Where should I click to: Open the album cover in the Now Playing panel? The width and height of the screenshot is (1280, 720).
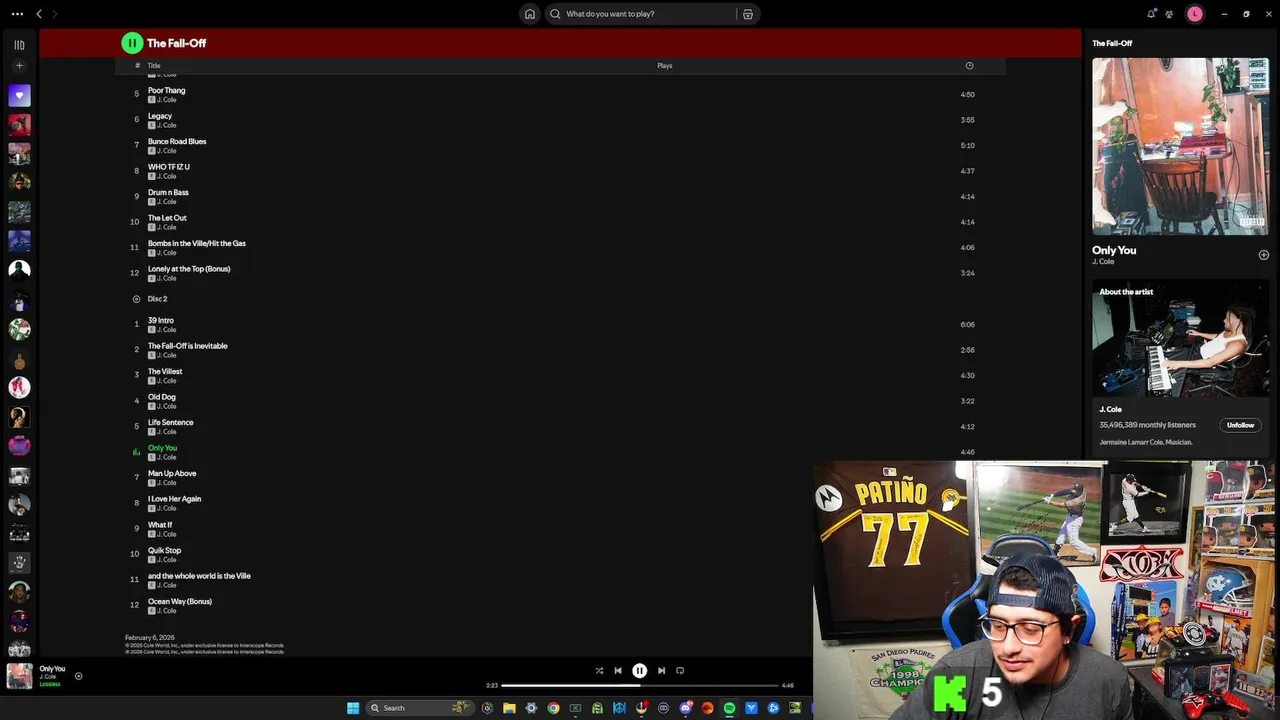click(1181, 146)
